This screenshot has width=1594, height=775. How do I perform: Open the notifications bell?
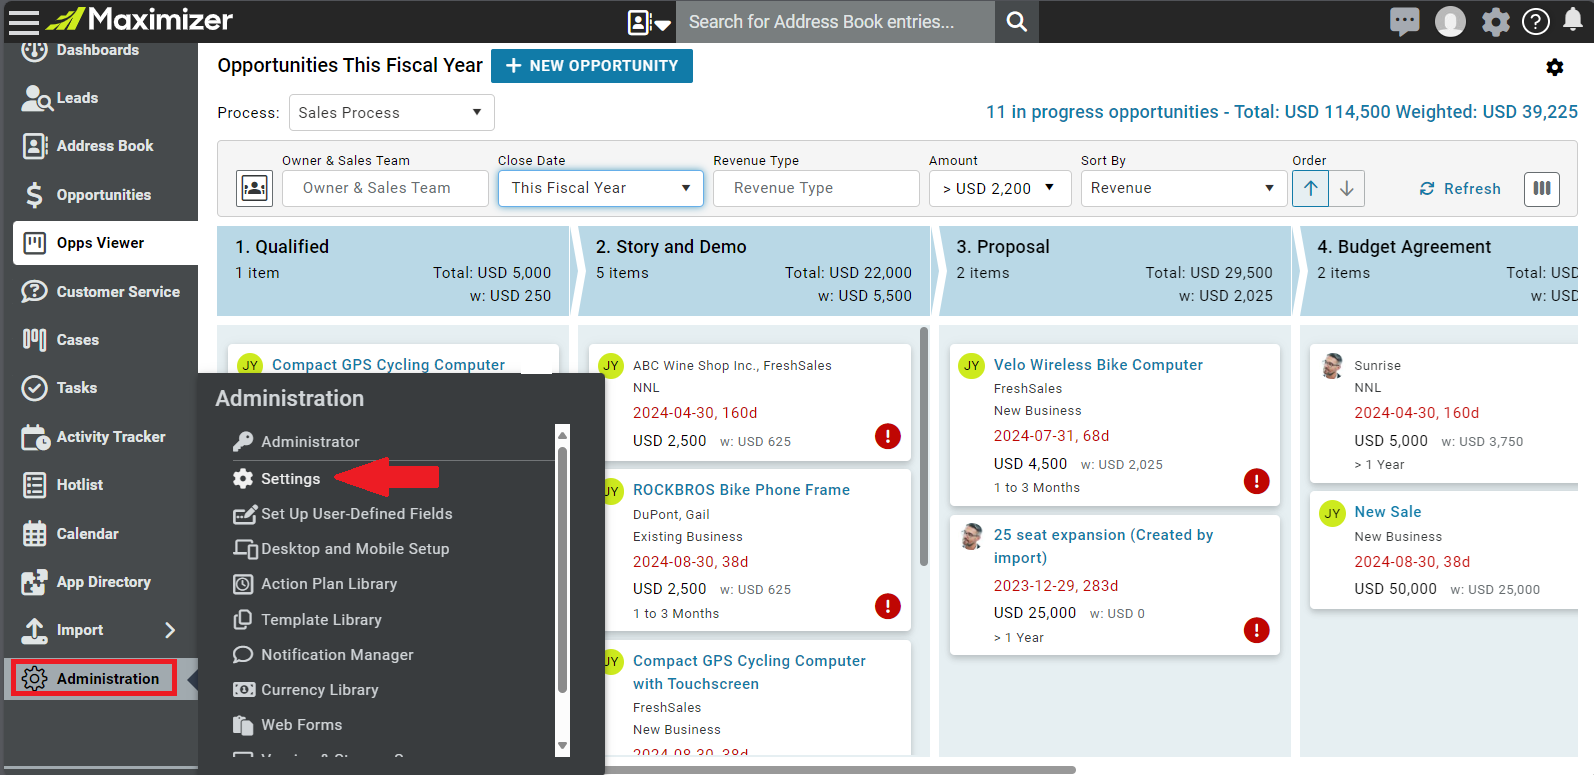pos(1573,21)
